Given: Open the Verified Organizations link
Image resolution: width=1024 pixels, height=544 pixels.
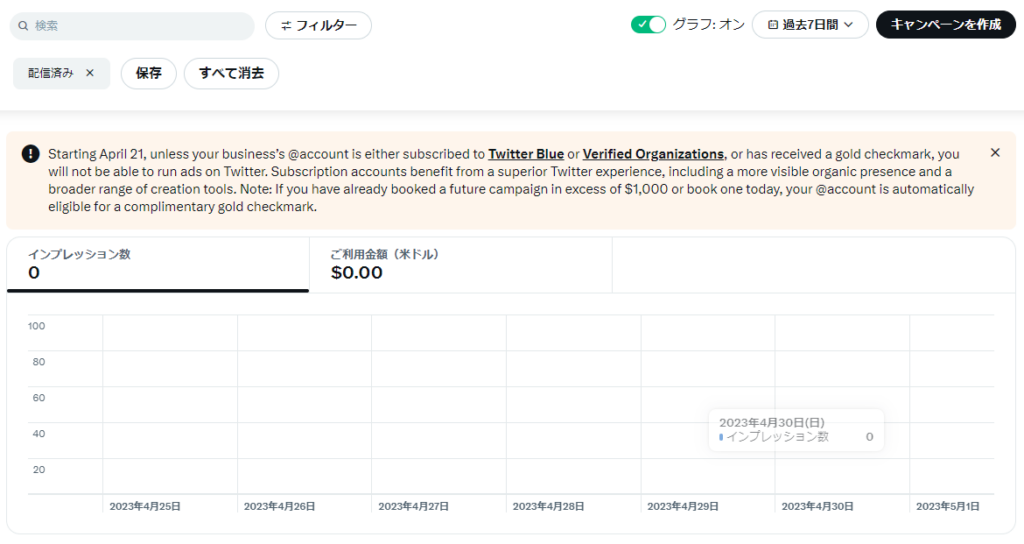Looking at the screenshot, I should click(x=653, y=154).
